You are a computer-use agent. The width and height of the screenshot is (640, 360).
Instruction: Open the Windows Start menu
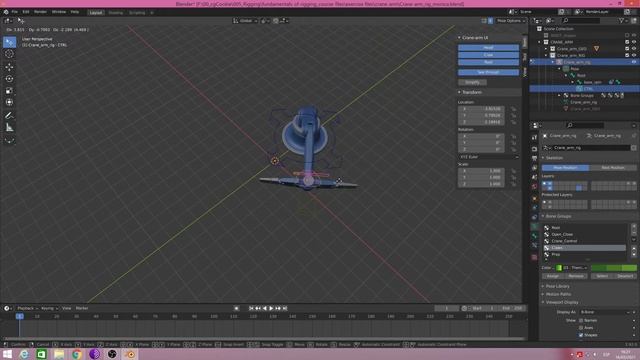7,354
